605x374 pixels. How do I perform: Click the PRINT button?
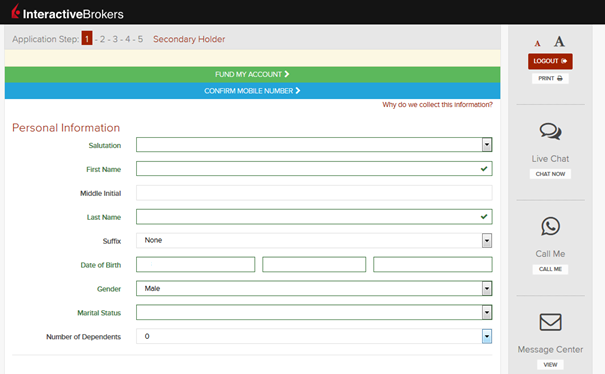[x=550, y=78]
